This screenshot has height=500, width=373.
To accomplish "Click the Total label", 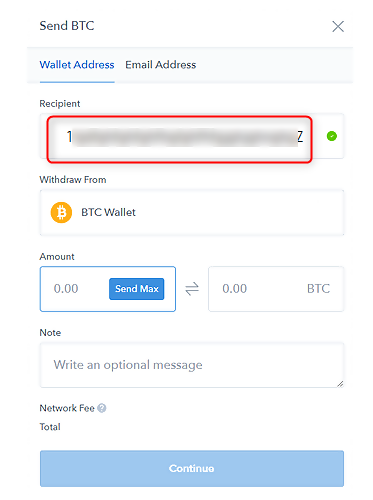I will [50, 427].
